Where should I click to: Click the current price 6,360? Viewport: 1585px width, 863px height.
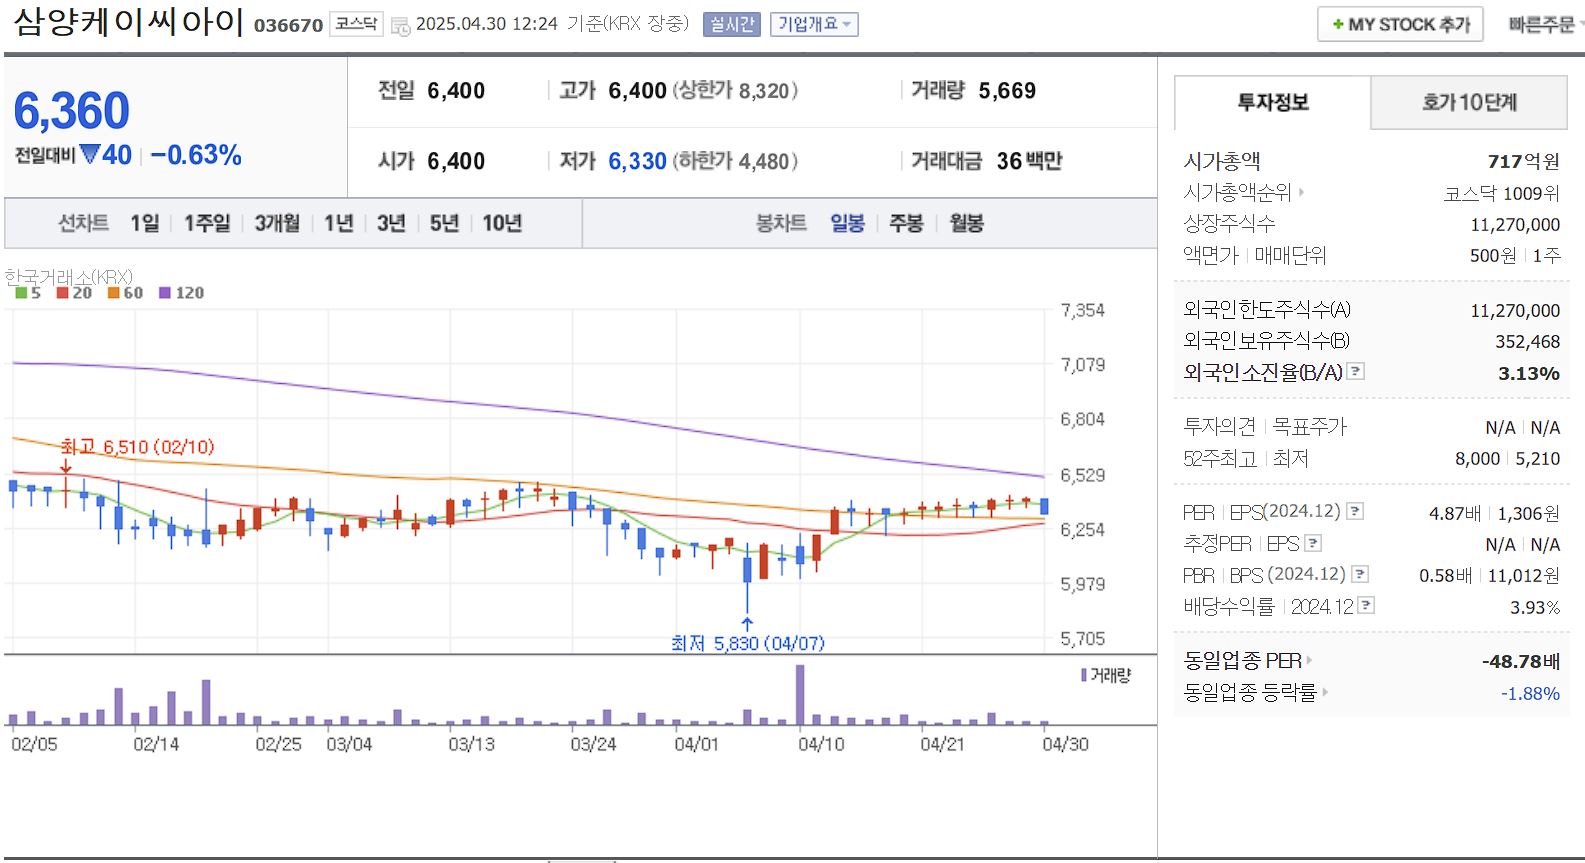coord(72,110)
